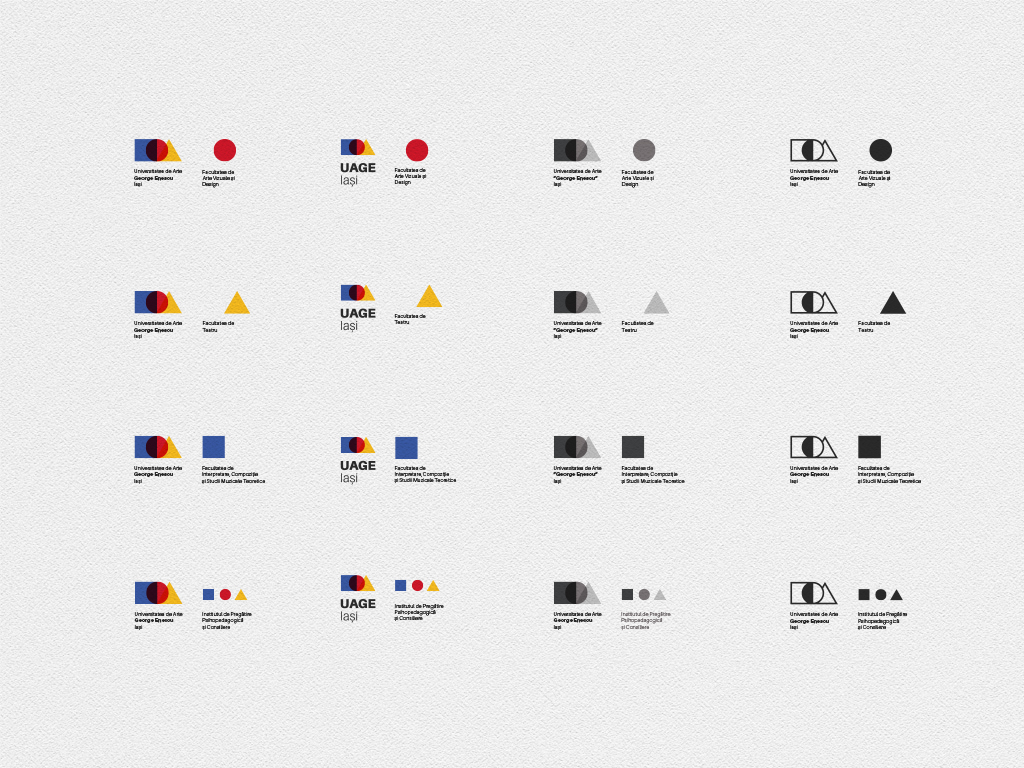The image size is (1024, 768).
Task: Click the outlined university logo beside the large black square
Action: 814,447
